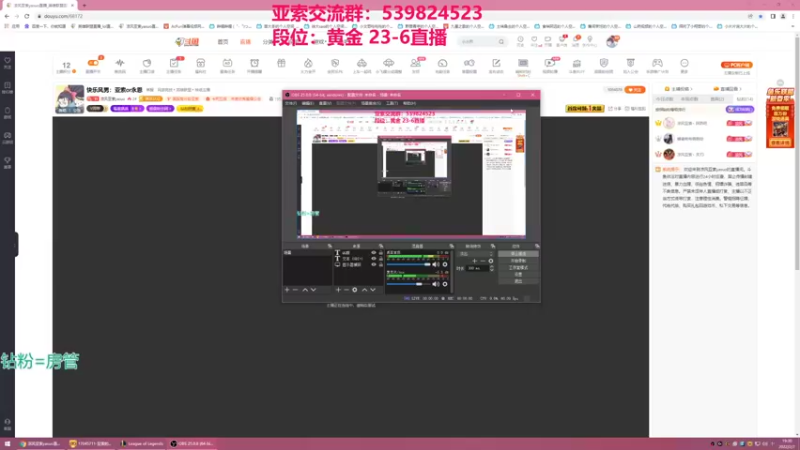Open the View menu in OBS window
Viewport: 800px width, 450px height.
[324, 104]
